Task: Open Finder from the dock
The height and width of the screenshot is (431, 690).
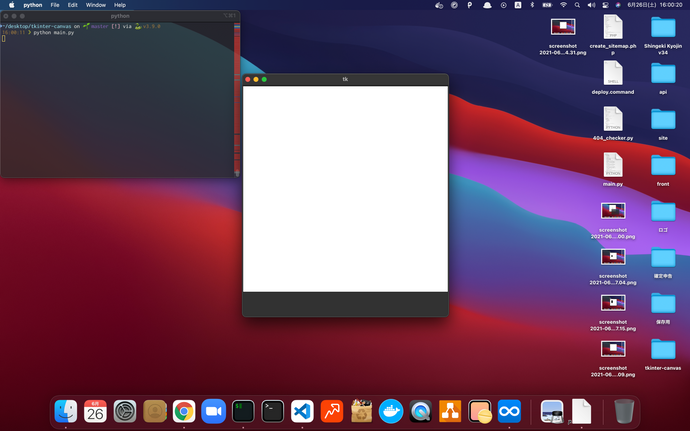Action: point(66,411)
